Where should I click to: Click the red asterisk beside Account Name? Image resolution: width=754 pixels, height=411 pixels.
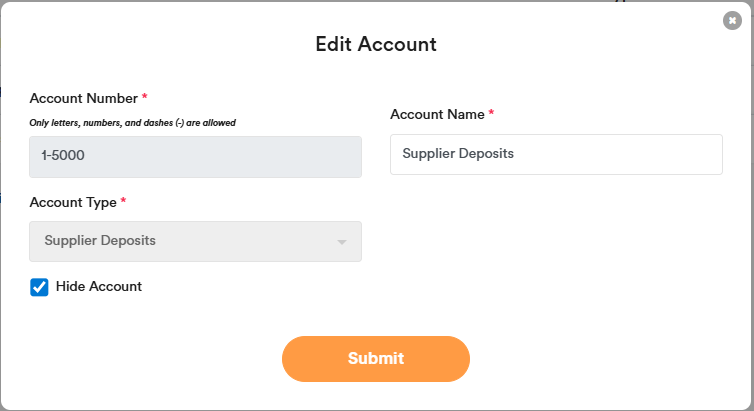tap(492, 114)
